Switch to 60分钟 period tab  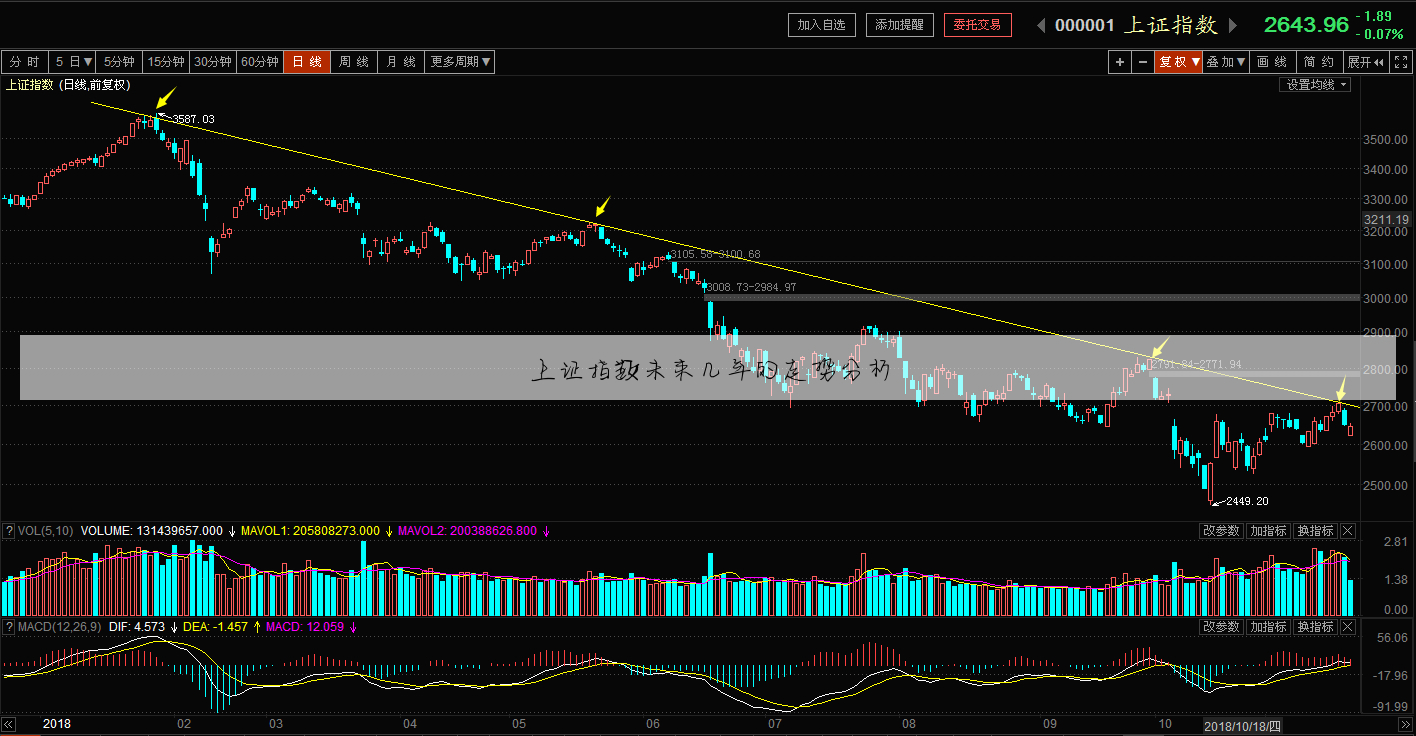tap(259, 62)
